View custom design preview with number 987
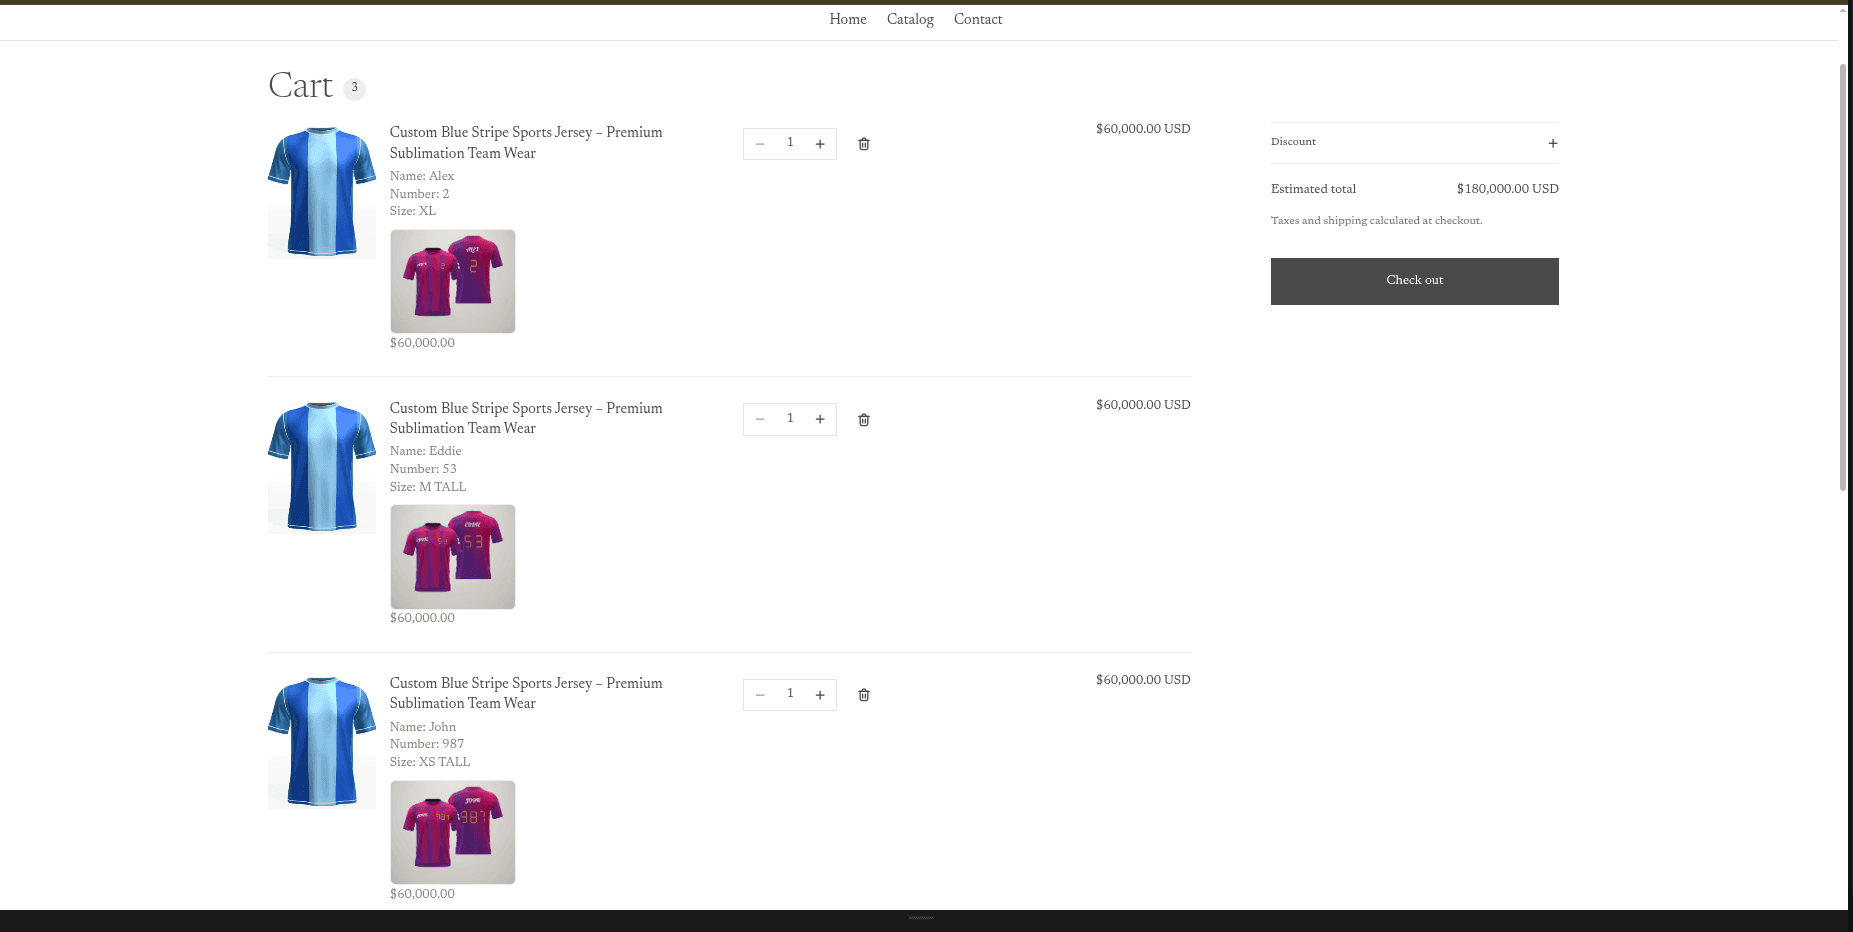The image size is (1853, 932). (453, 832)
